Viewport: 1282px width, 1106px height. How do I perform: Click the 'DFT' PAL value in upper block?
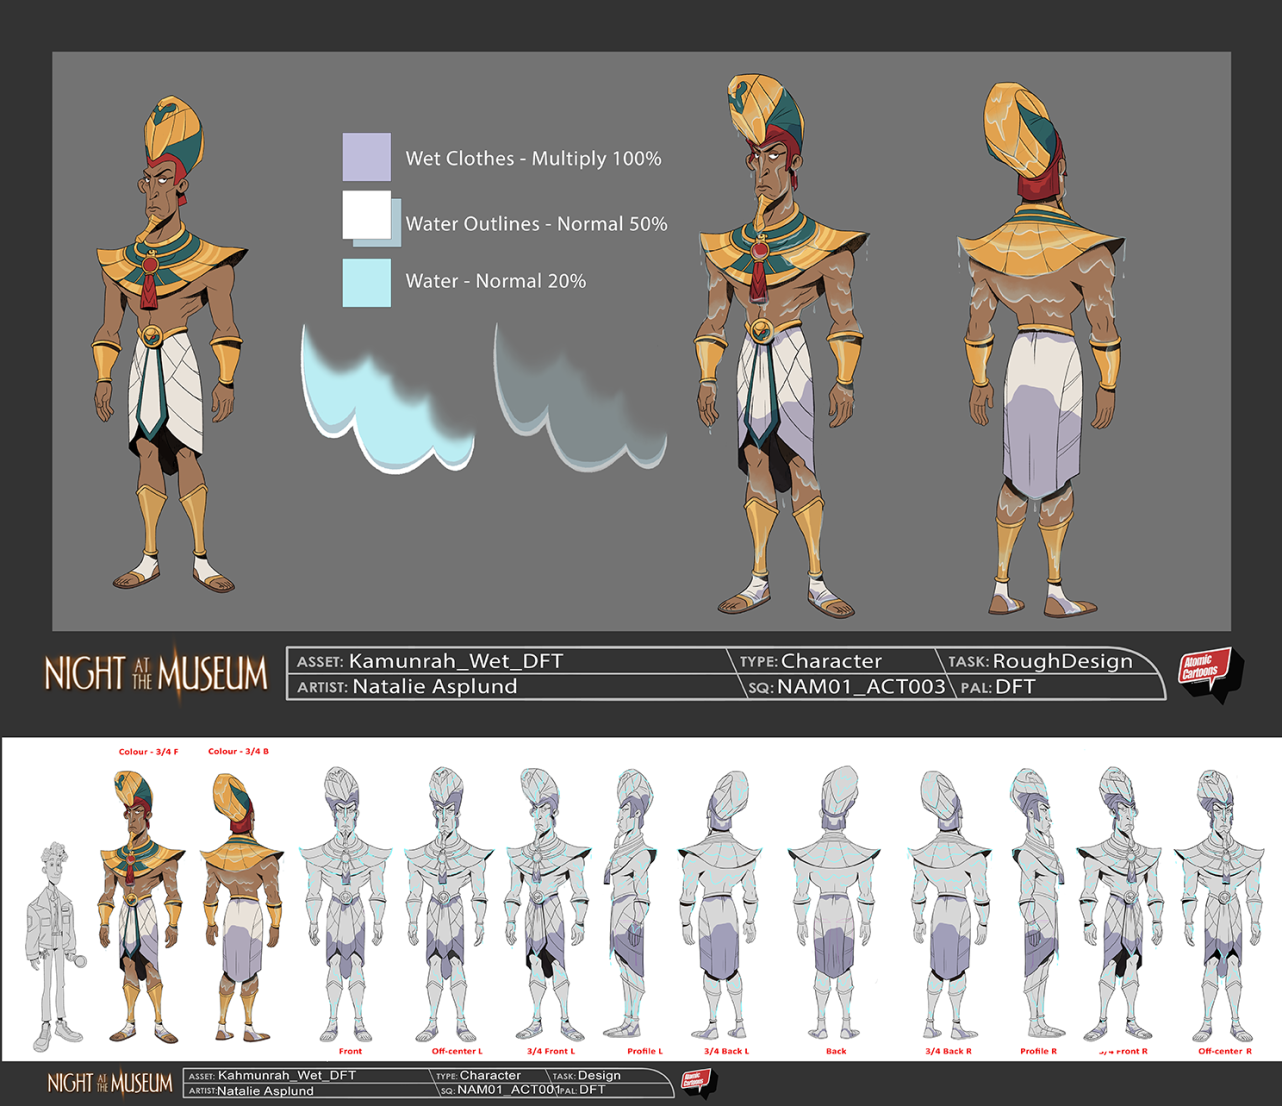coord(1015,686)
